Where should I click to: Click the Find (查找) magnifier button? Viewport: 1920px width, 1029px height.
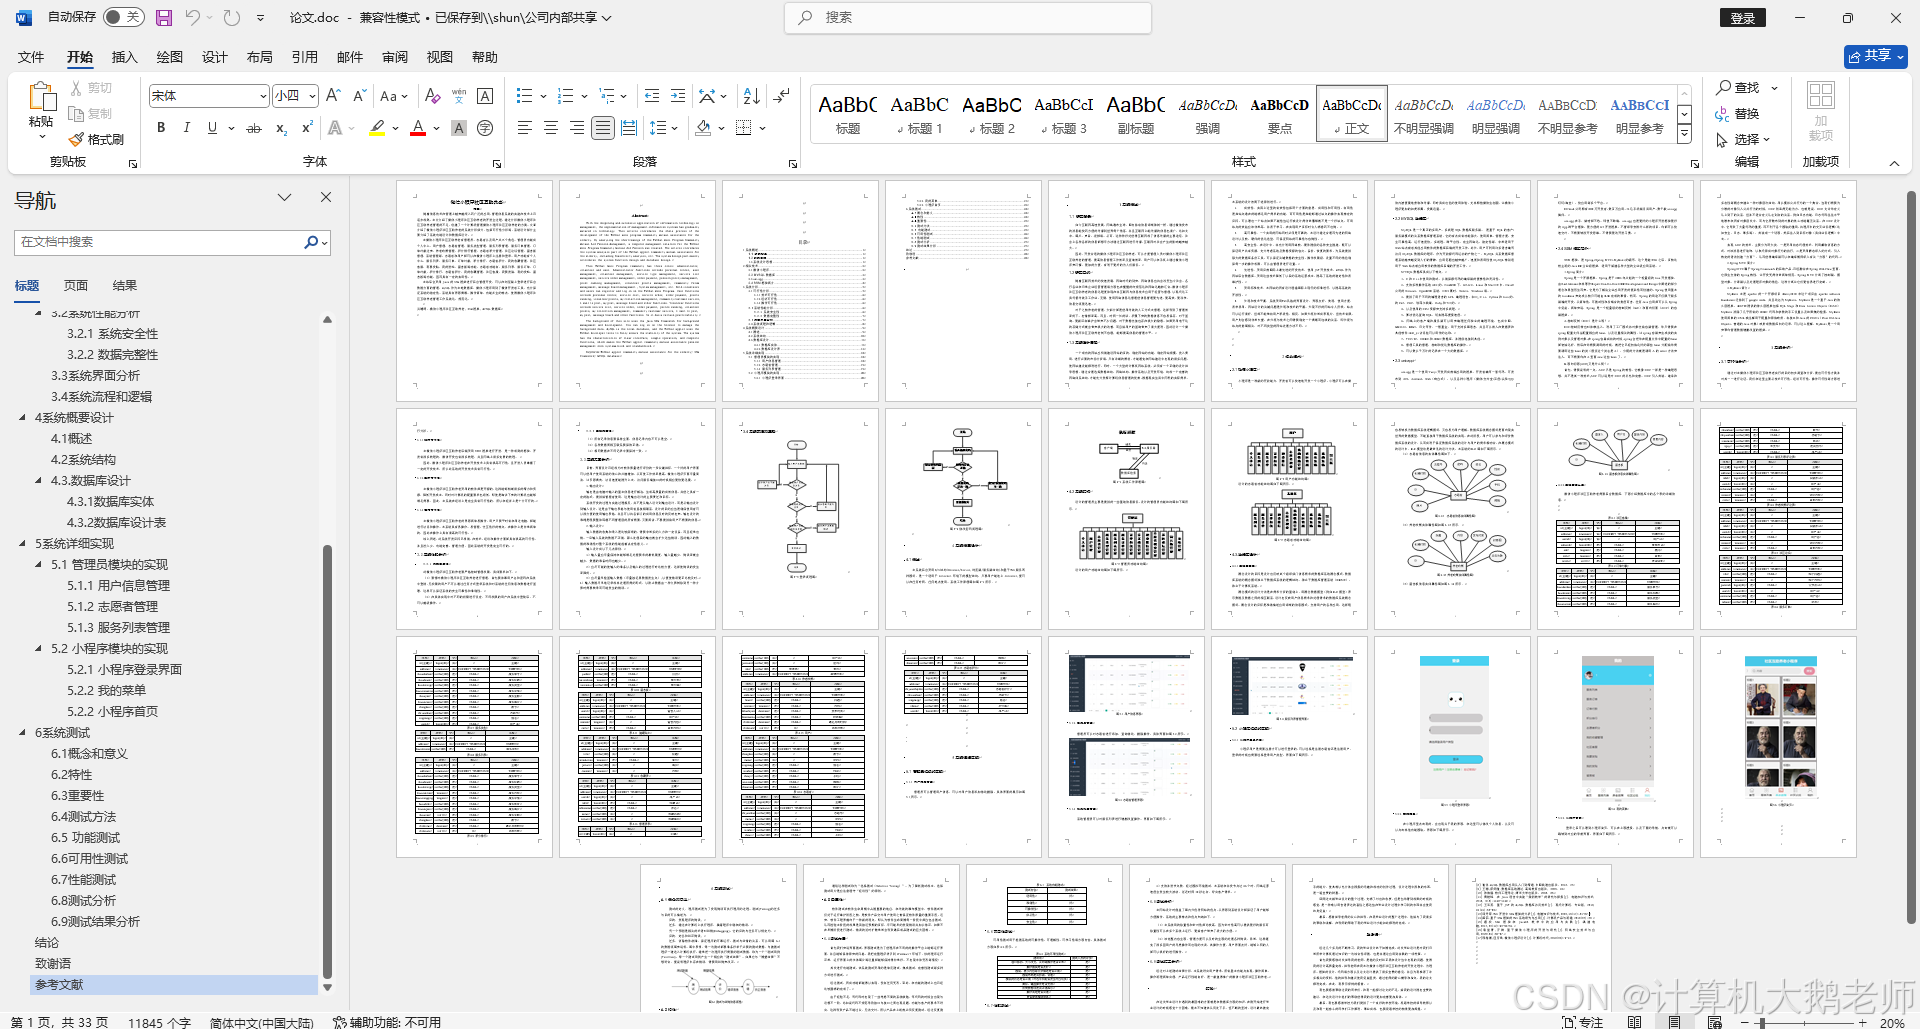click(x=1738, y=88)
